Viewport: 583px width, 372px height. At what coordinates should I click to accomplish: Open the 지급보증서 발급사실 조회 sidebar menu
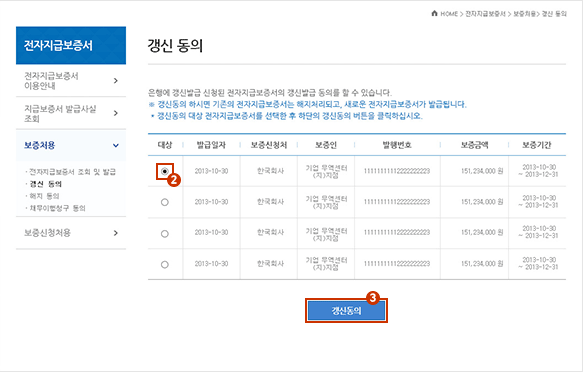pos(71,113)
